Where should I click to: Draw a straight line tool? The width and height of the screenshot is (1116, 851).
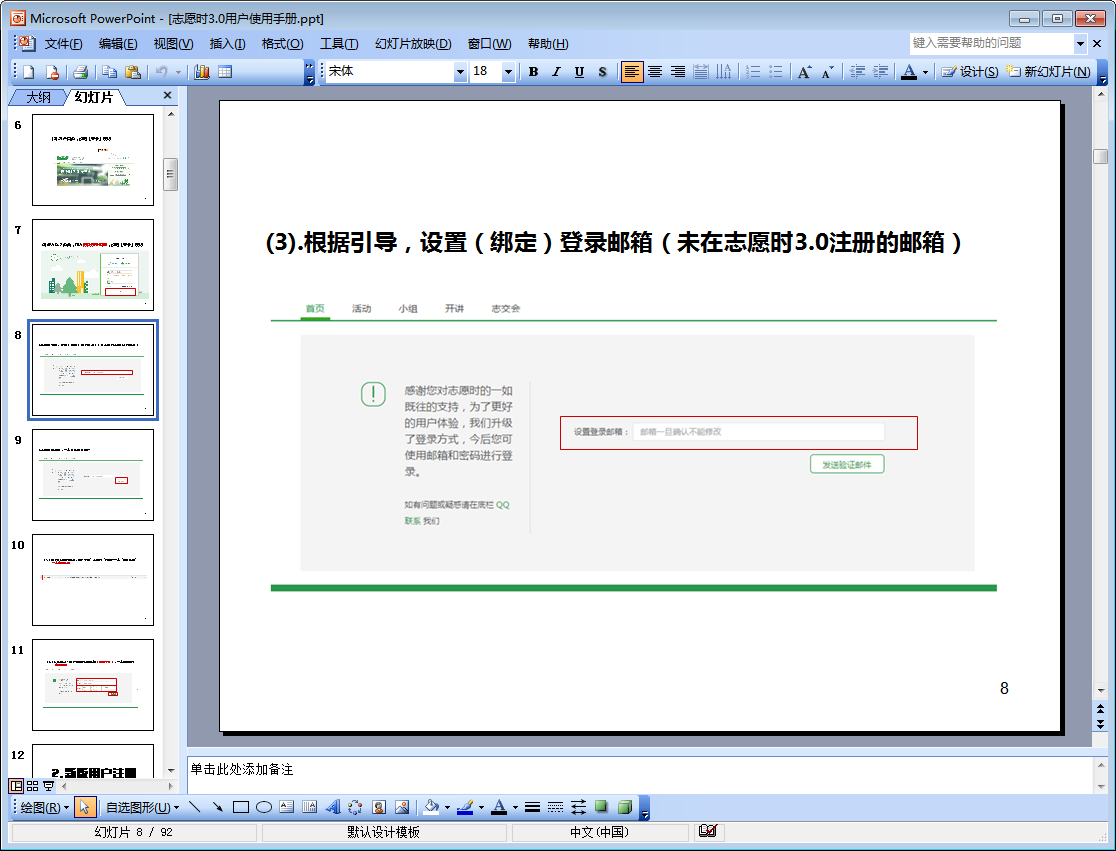(x=194, y=807)
